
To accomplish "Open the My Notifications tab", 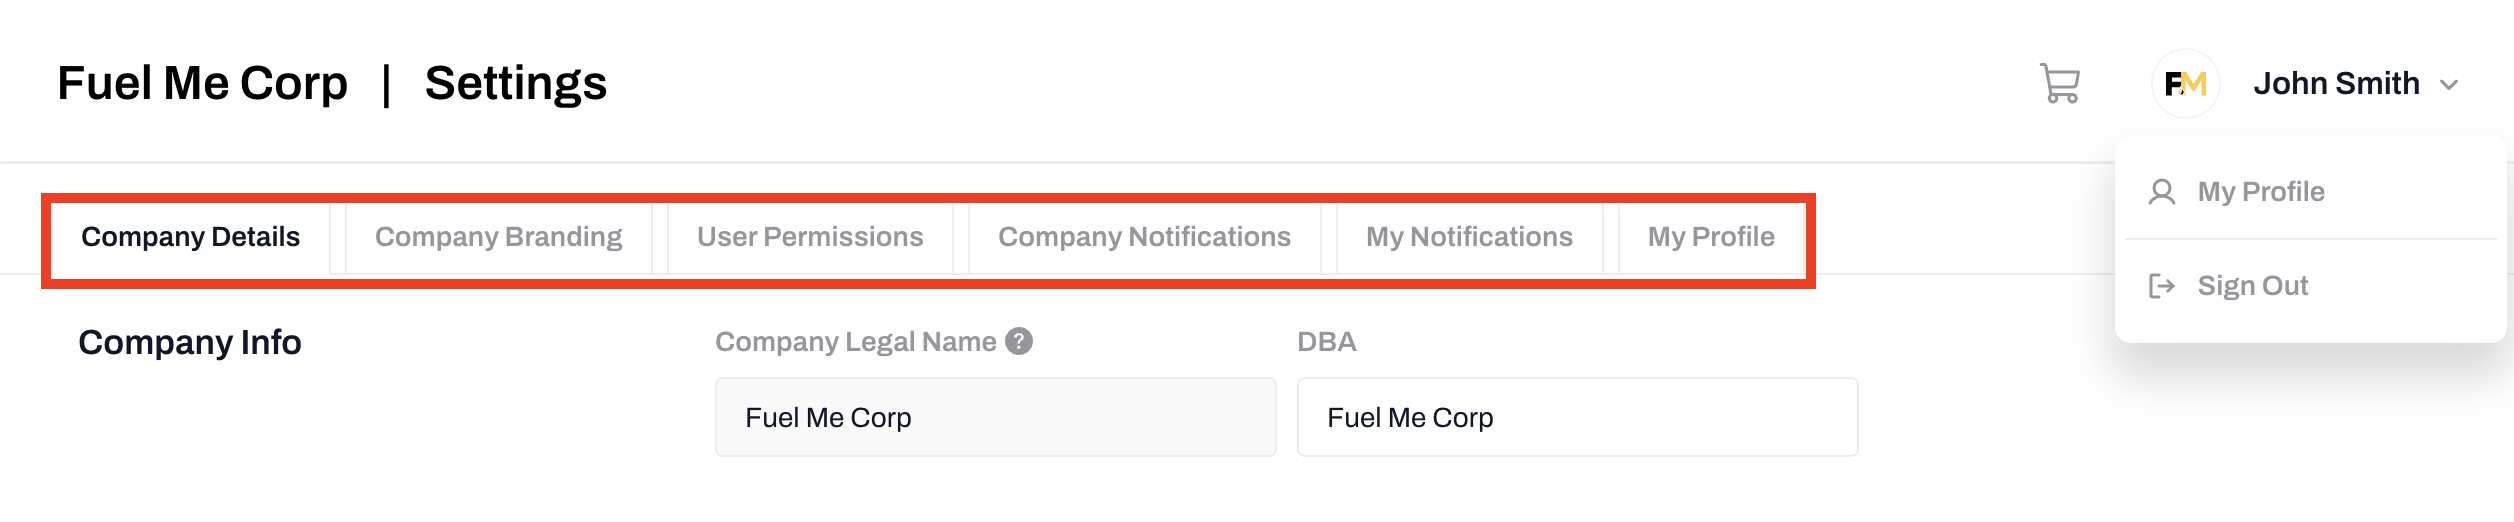I will pyautogui.click(x=1469, y=238).
